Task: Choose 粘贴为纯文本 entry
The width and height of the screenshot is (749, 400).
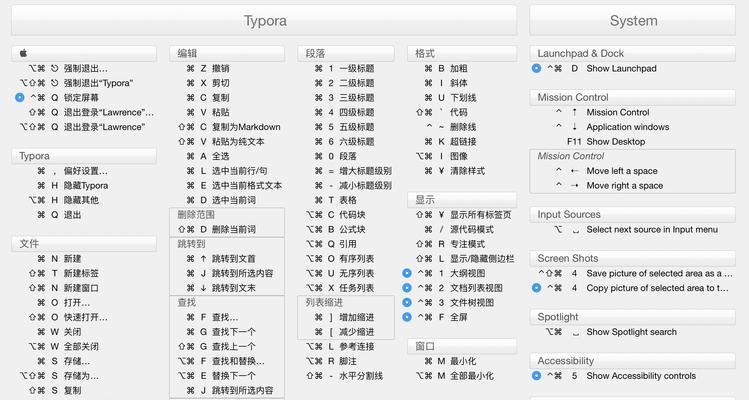Action: [x=221, y=141]
